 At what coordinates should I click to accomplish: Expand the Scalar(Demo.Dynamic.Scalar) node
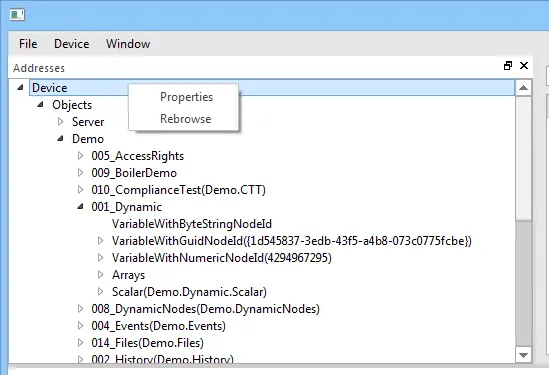pos(100,291)
